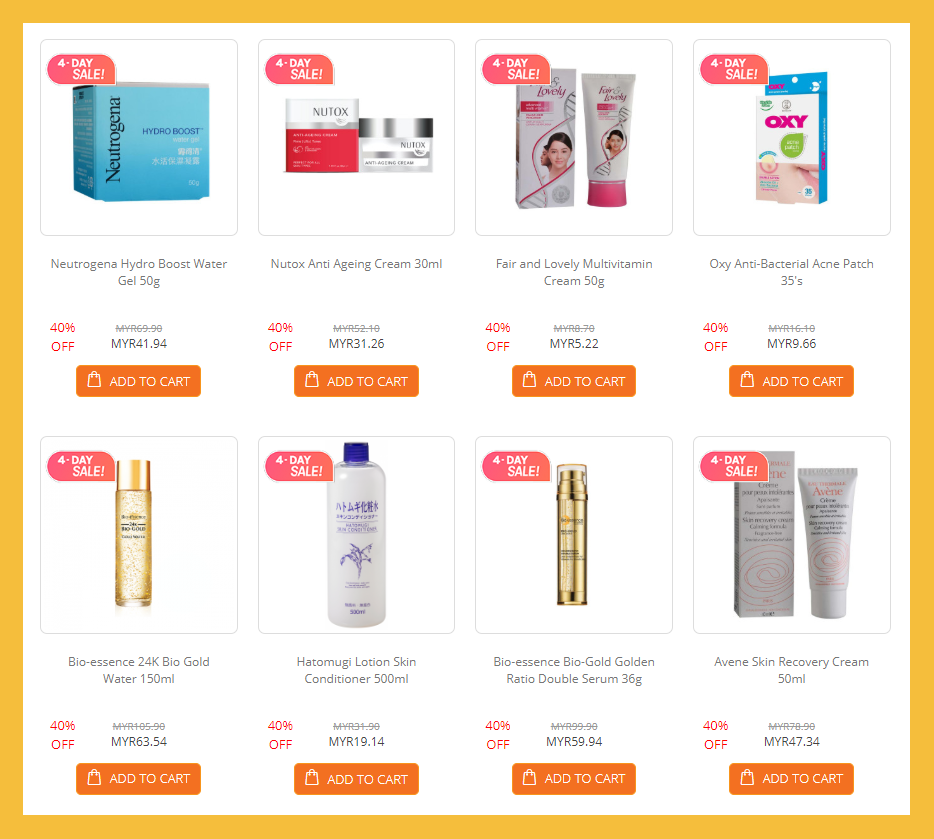The width and height of the screenshot is (934, 839).
Task: Add Bio-essence 24K Bio Gold Water to cart
Action: (x=138, y=778)
